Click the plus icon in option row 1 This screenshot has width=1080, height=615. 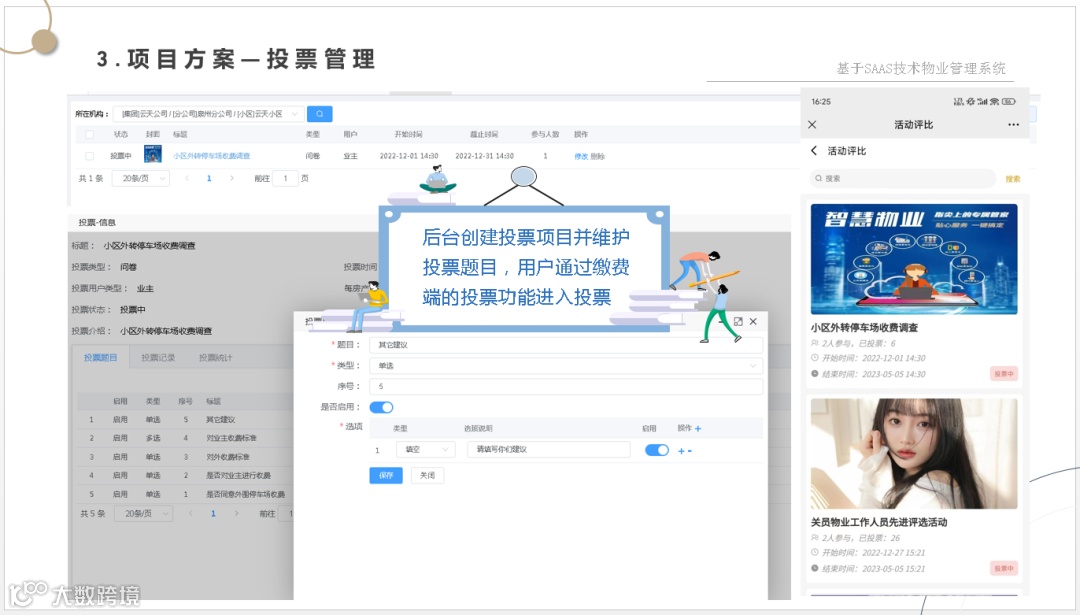pos(681,451)
